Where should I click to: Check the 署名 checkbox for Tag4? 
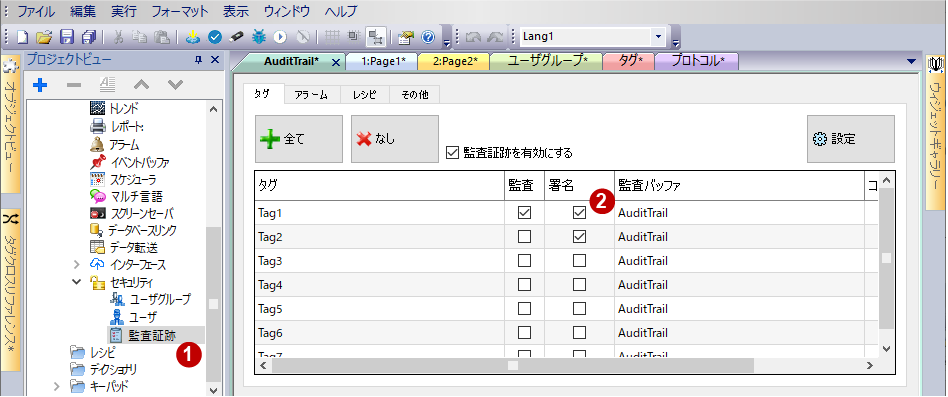coord(579,285)
